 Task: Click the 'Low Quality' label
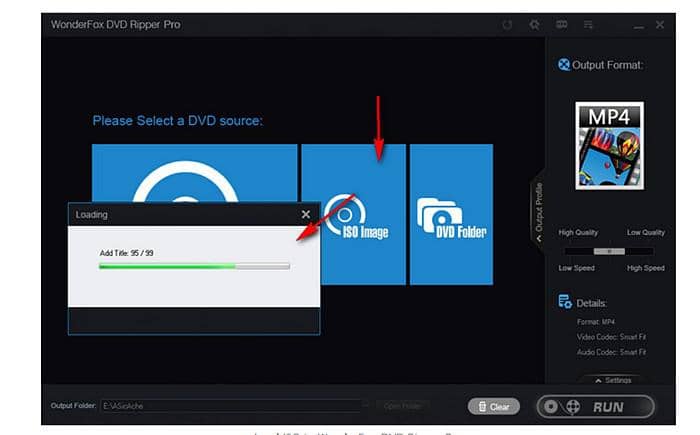646,232
